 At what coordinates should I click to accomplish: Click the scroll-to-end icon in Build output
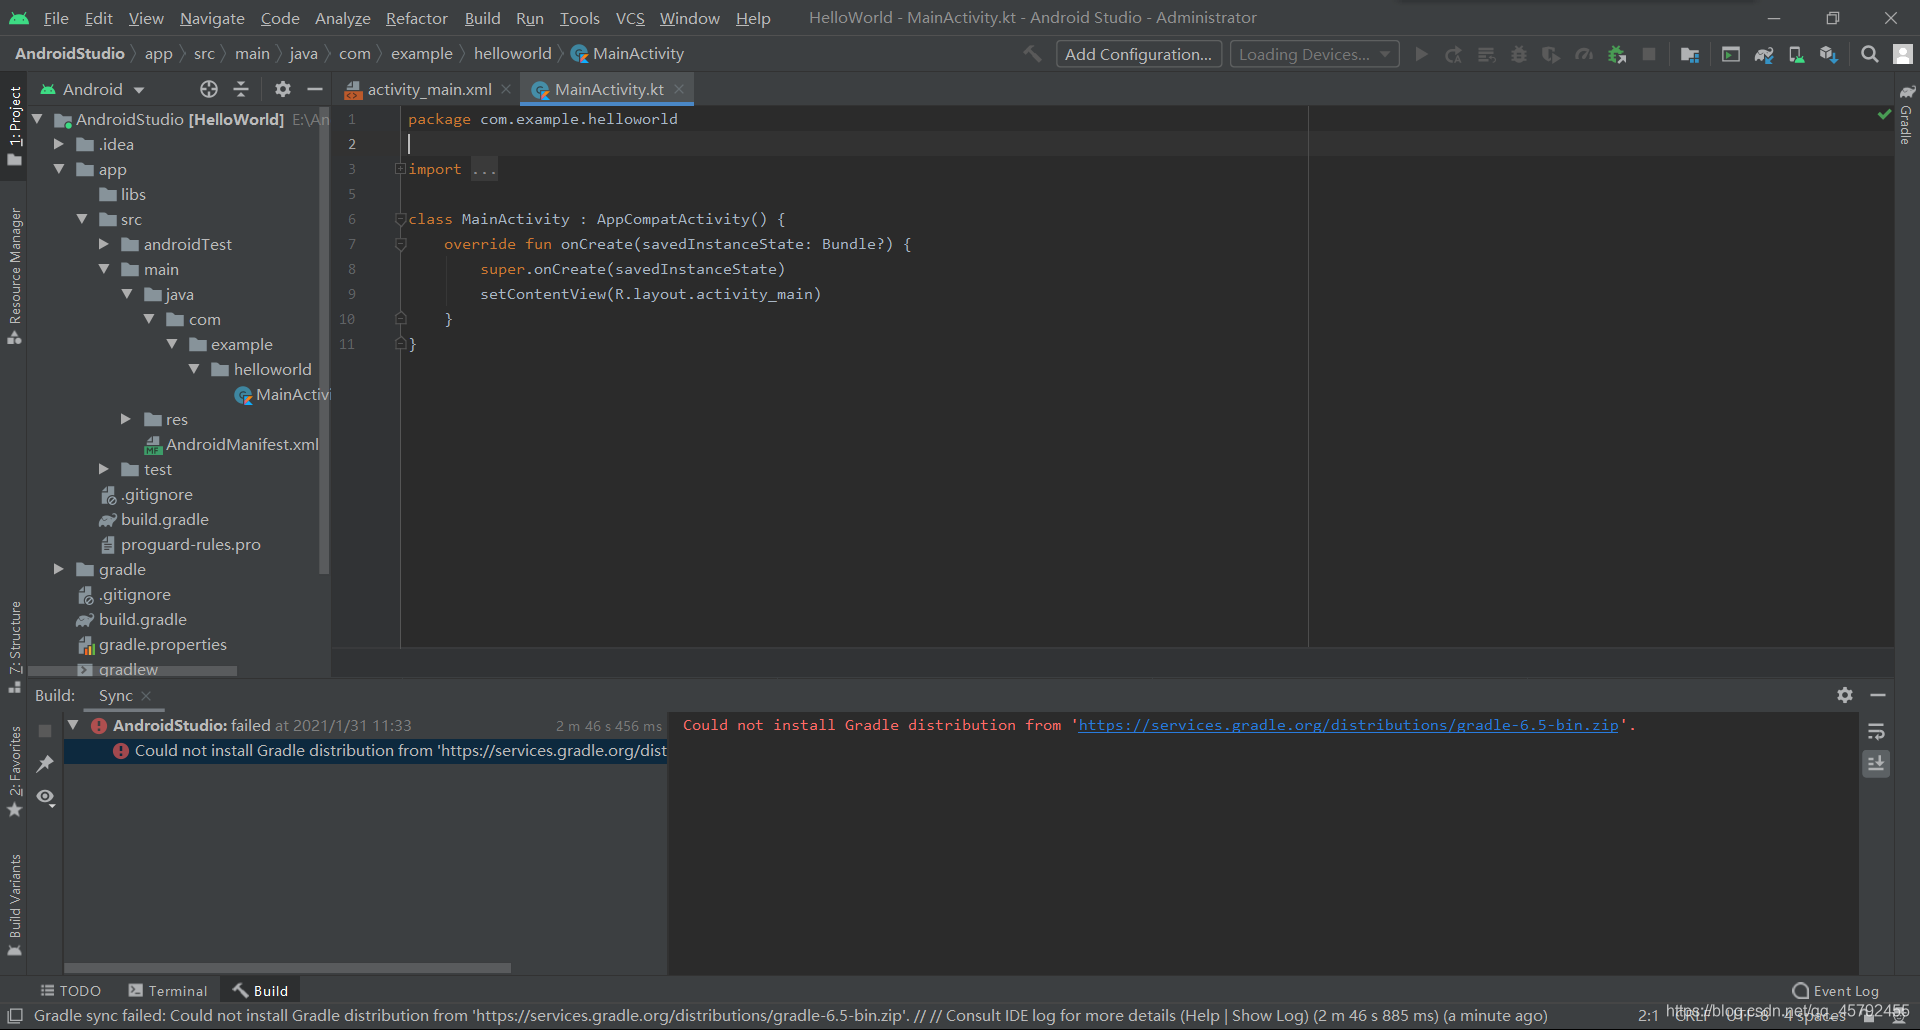(x=1876, y=764)
